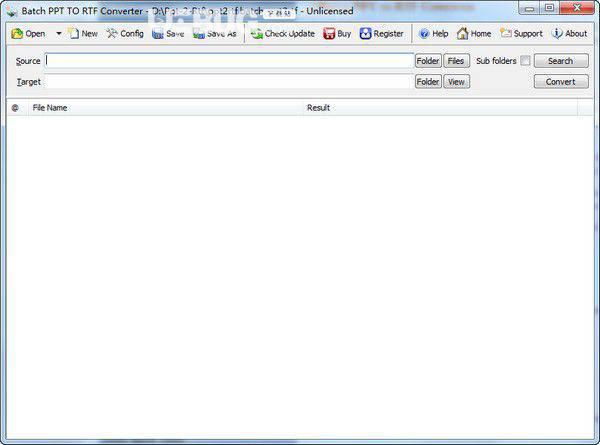Enable the Sub folders checkbox
The height and width of the screenshot is (445, 600).
tap(525, 61)
